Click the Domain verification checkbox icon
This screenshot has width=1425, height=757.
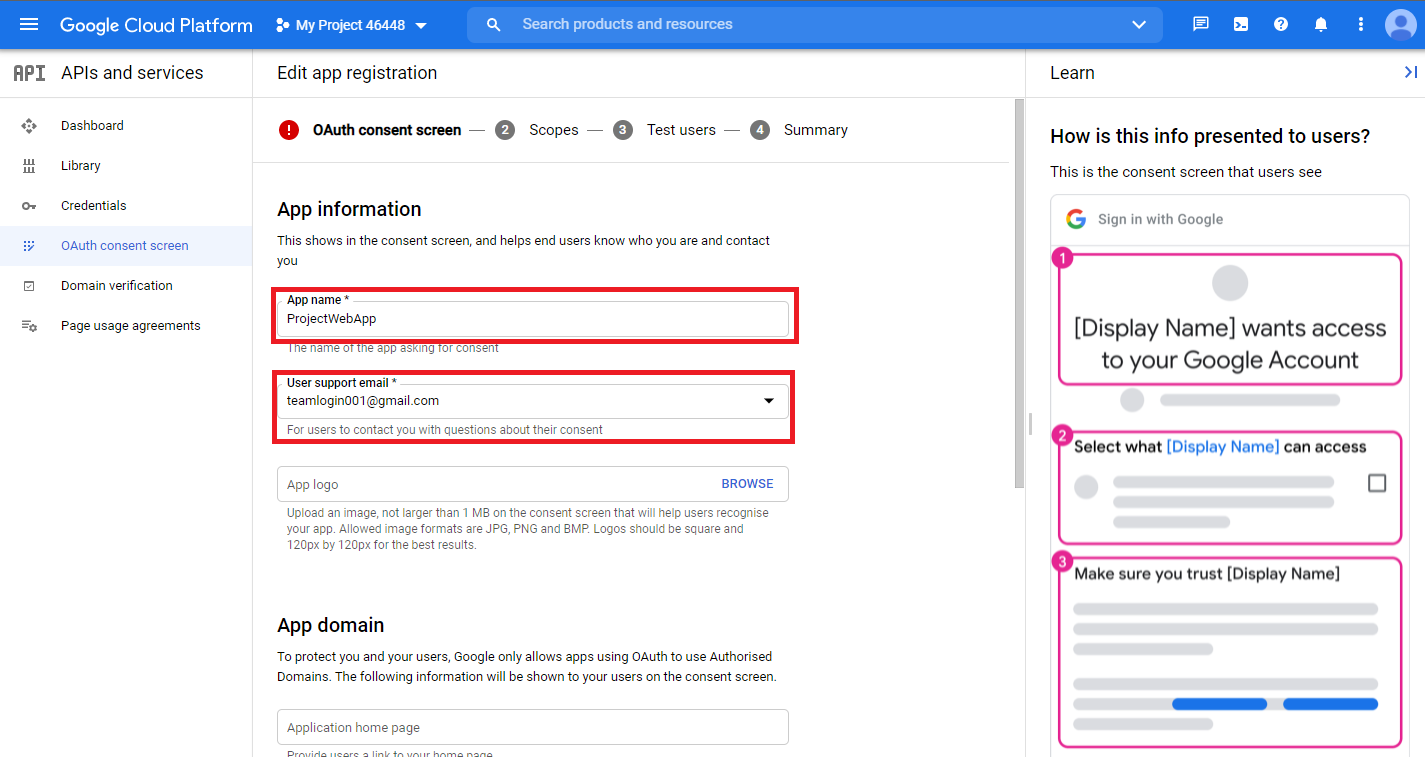point(29,286)
